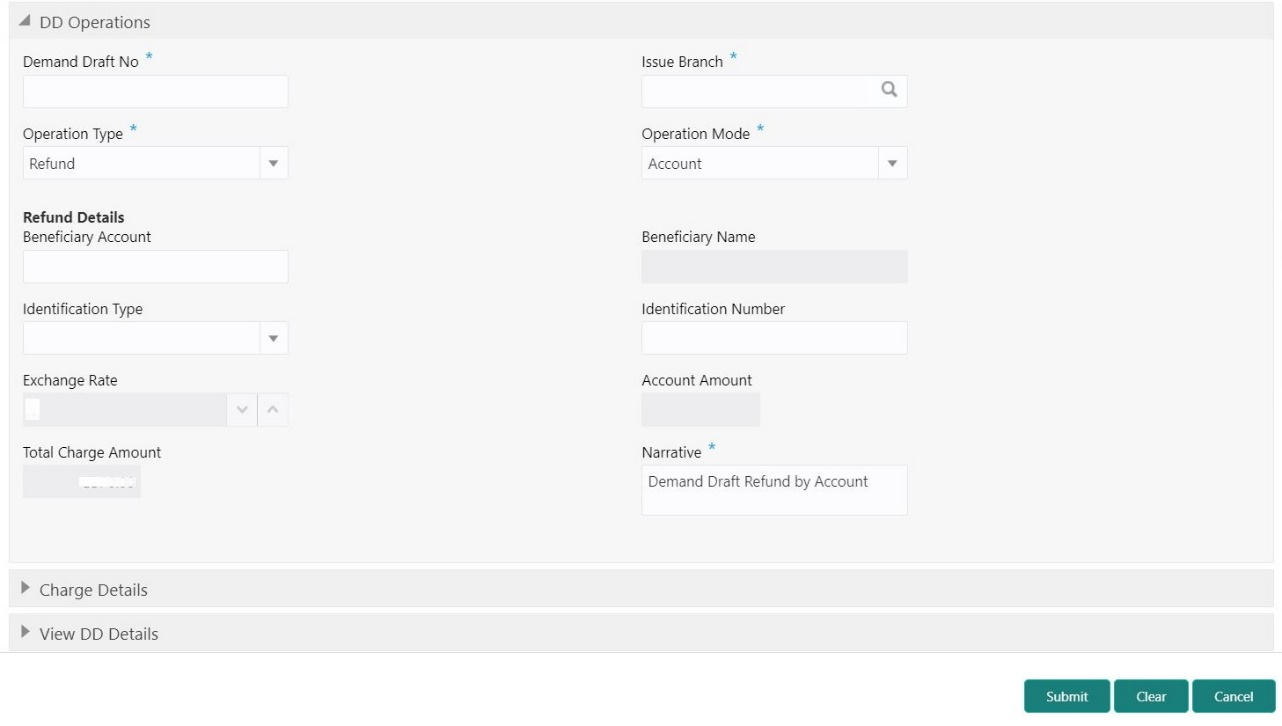Open the Operation Mode dropdown arrow
The image size is (1282, 726).
(893, 163)
